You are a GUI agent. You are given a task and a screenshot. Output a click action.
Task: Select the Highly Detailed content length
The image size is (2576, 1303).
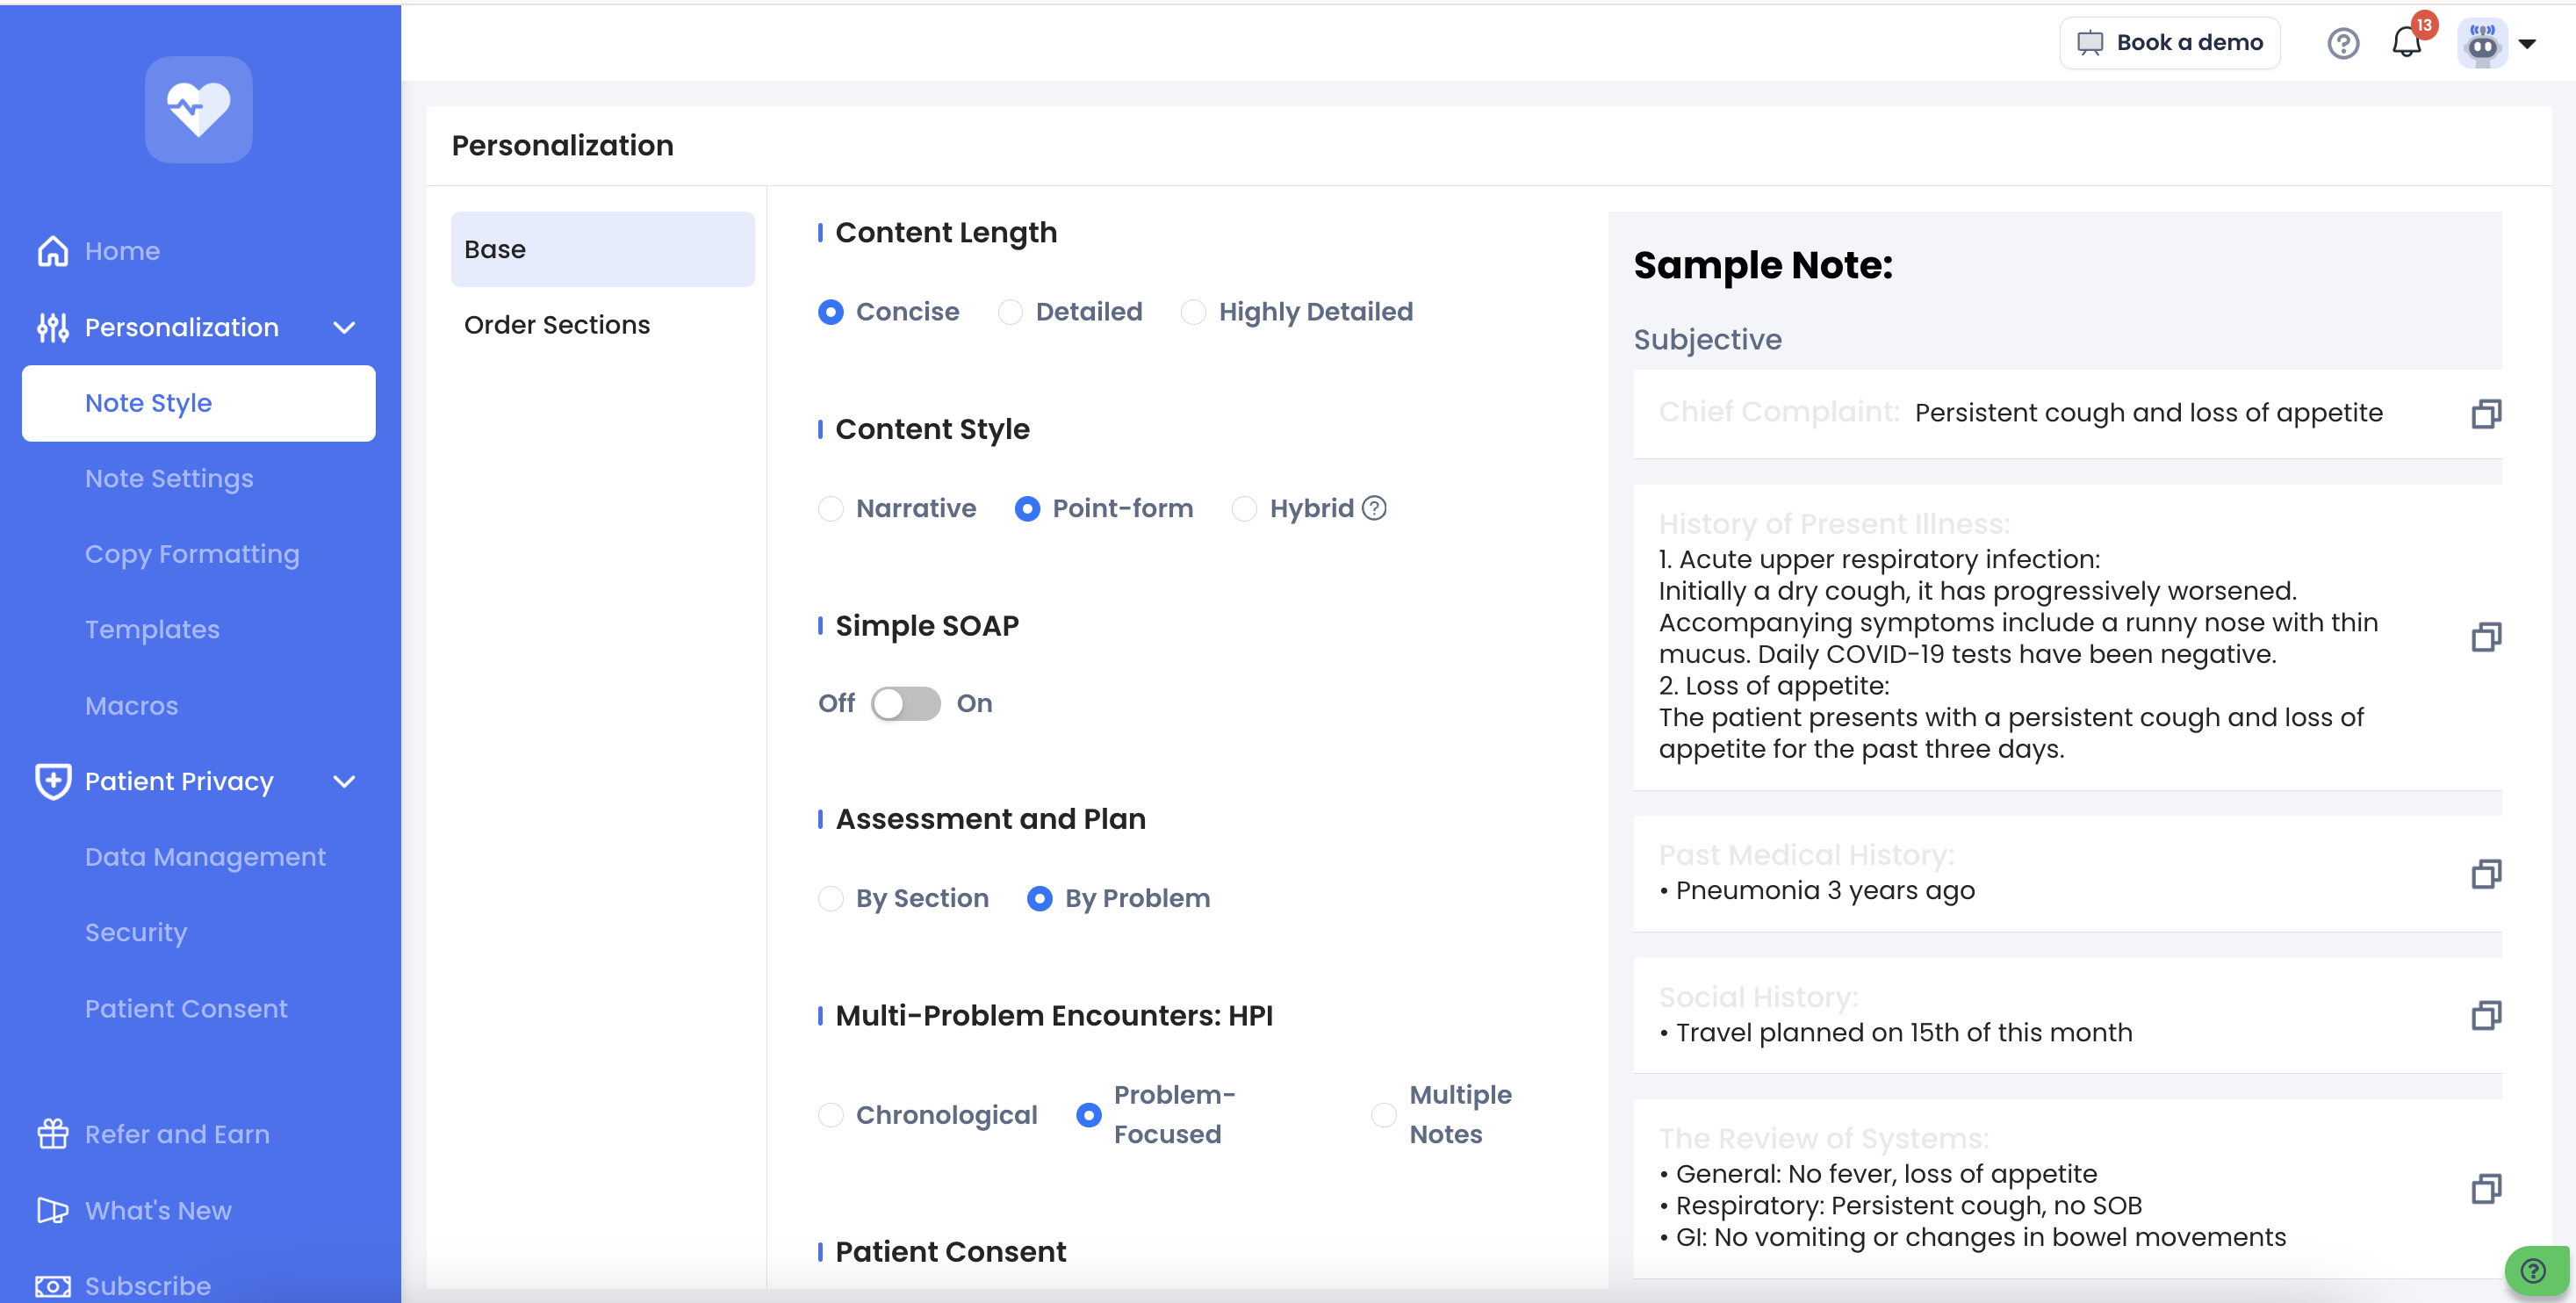tap(1193, 312)
